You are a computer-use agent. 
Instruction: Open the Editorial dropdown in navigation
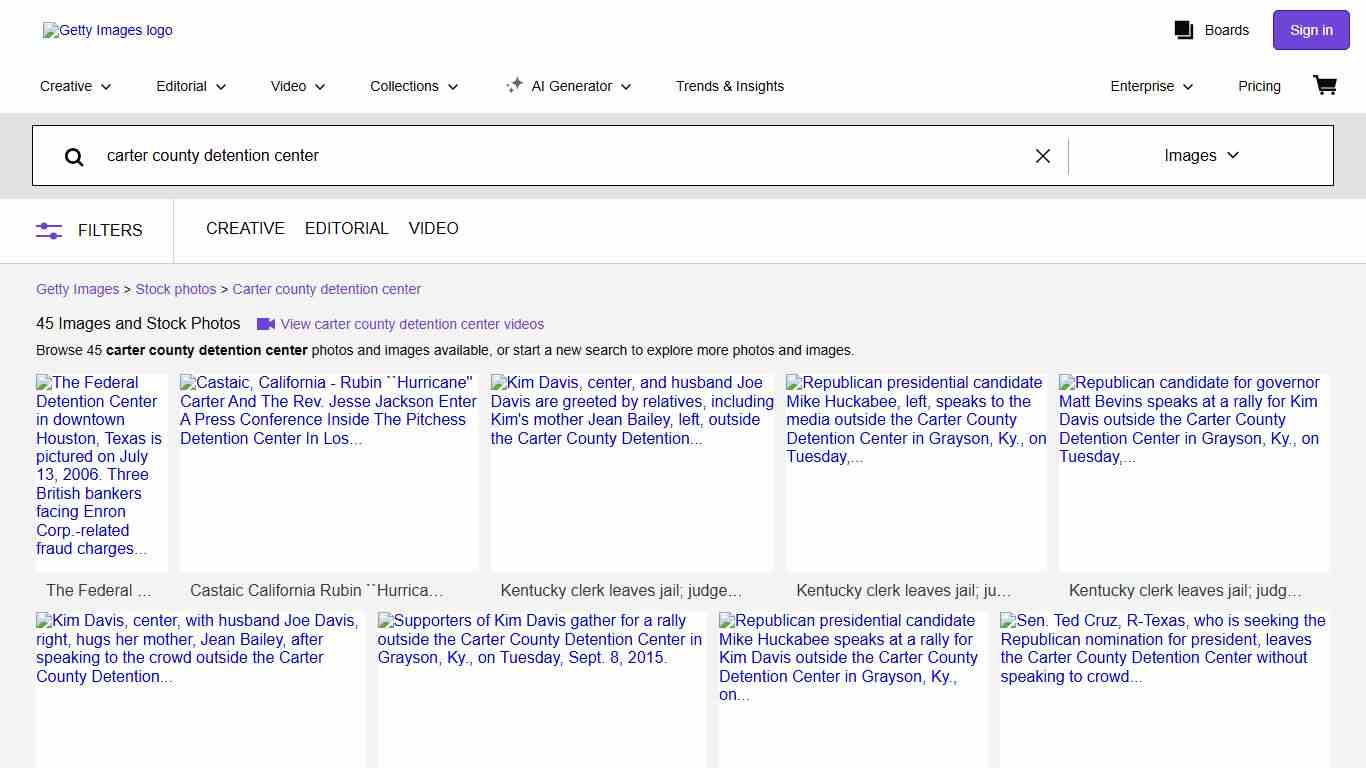pyautogui.click(x=191, y=86)
